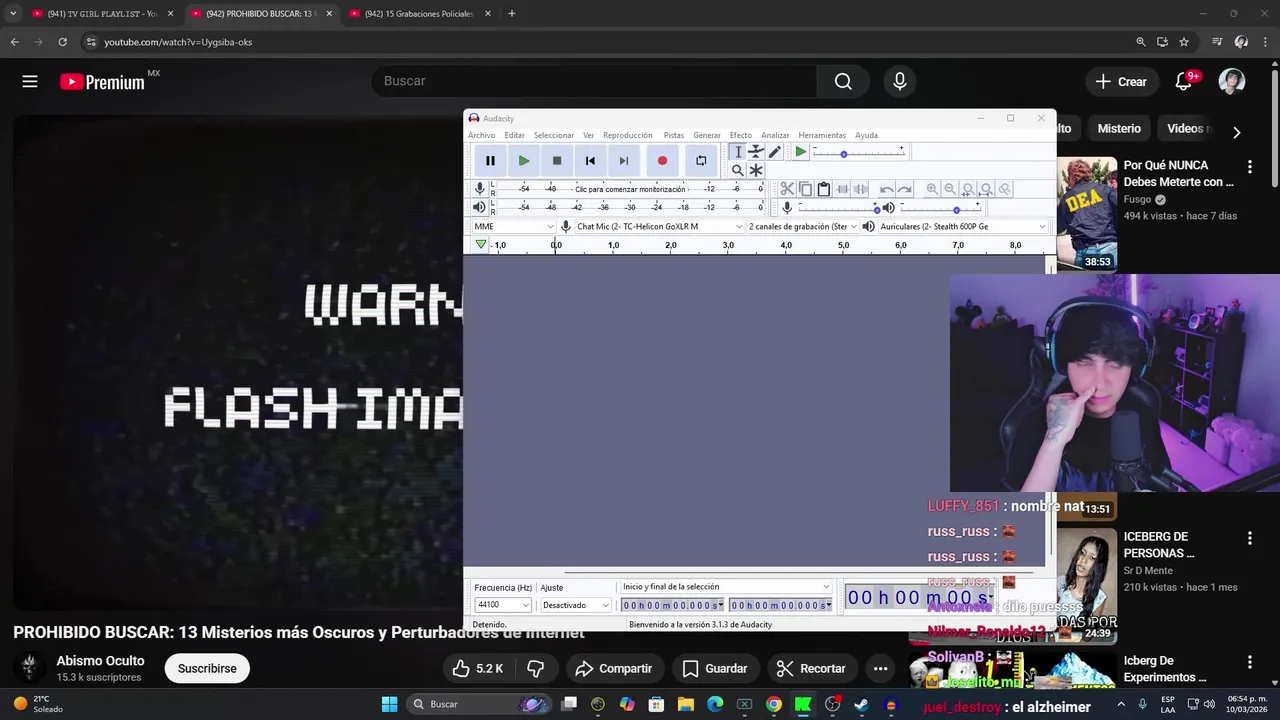The width and height of the screenshot is (1280, 720).
Task: Select the Selection (I-beam) tool
Action: [737, 152]
